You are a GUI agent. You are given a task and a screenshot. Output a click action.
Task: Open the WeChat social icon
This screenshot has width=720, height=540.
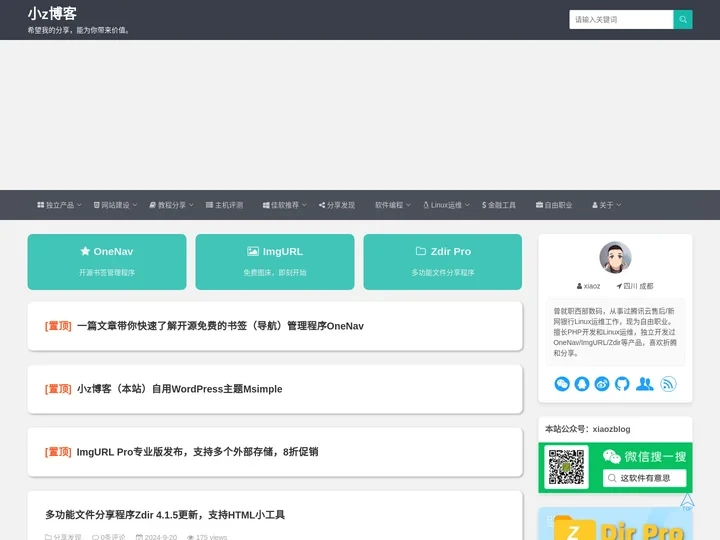(x=562, y=384)
